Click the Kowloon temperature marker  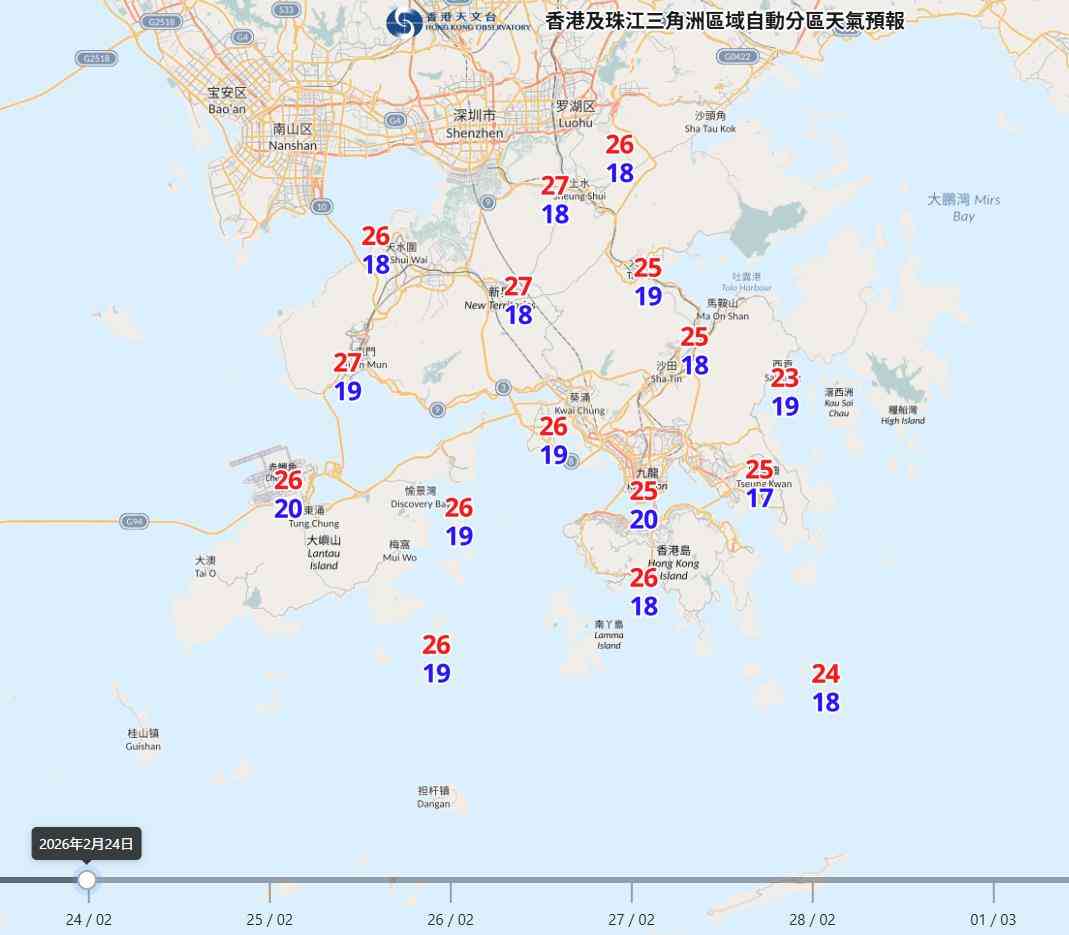tap(644, 506)
